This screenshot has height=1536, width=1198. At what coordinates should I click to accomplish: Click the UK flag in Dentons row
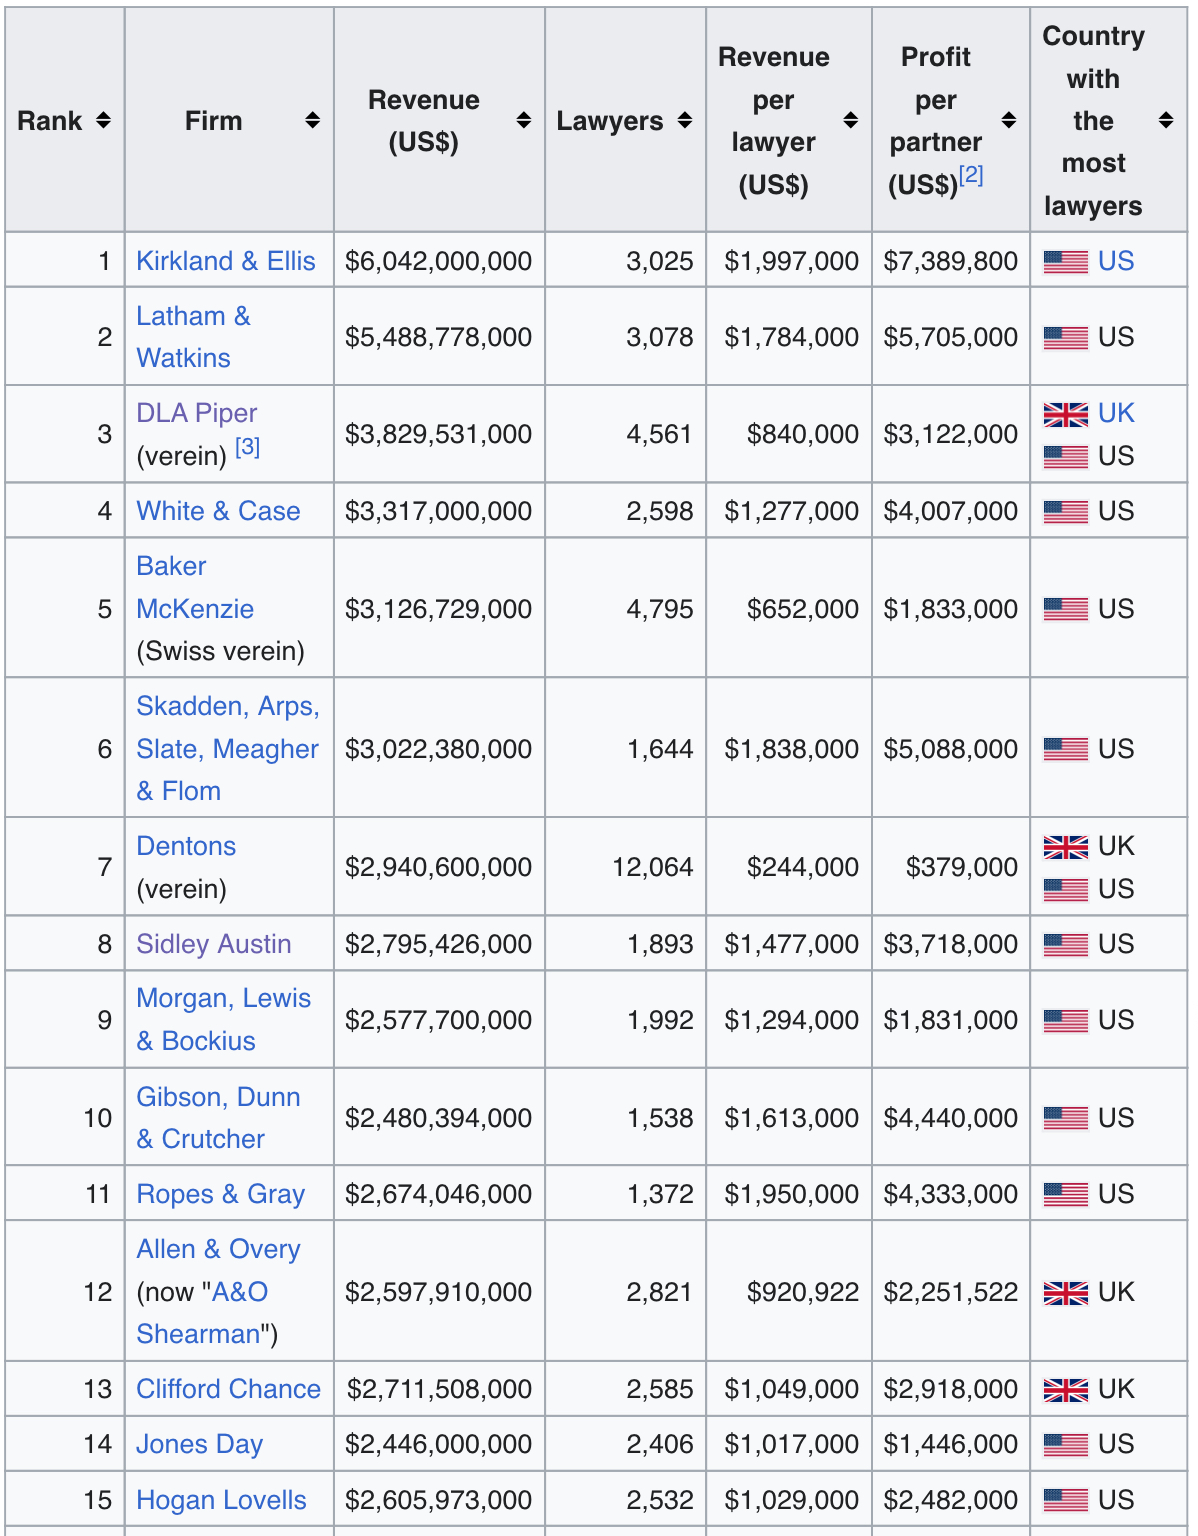tap(1065, 847)
